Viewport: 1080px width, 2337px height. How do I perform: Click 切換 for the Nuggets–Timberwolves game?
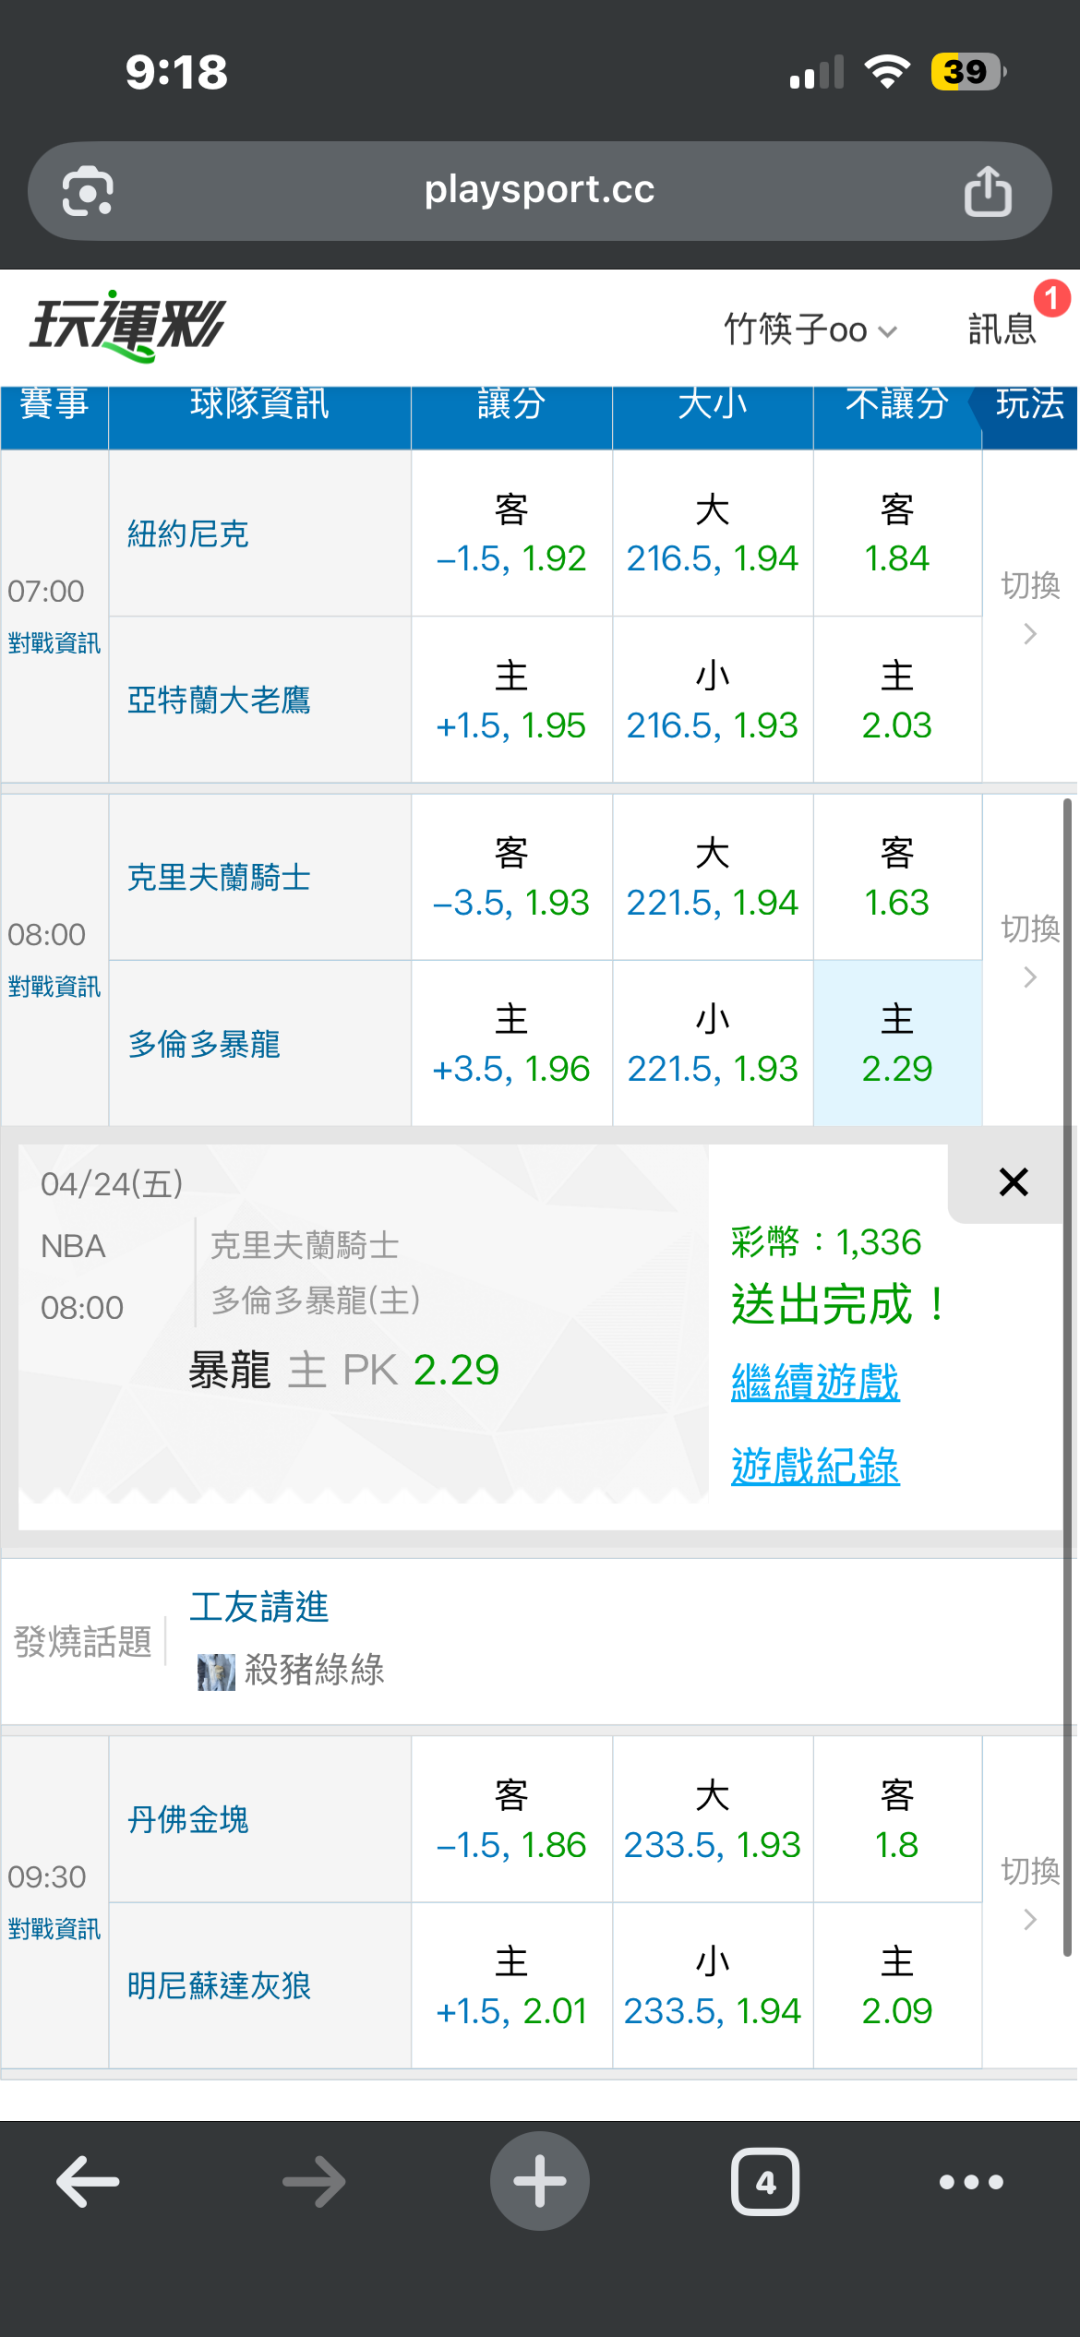click(x=1030, y=1892)
